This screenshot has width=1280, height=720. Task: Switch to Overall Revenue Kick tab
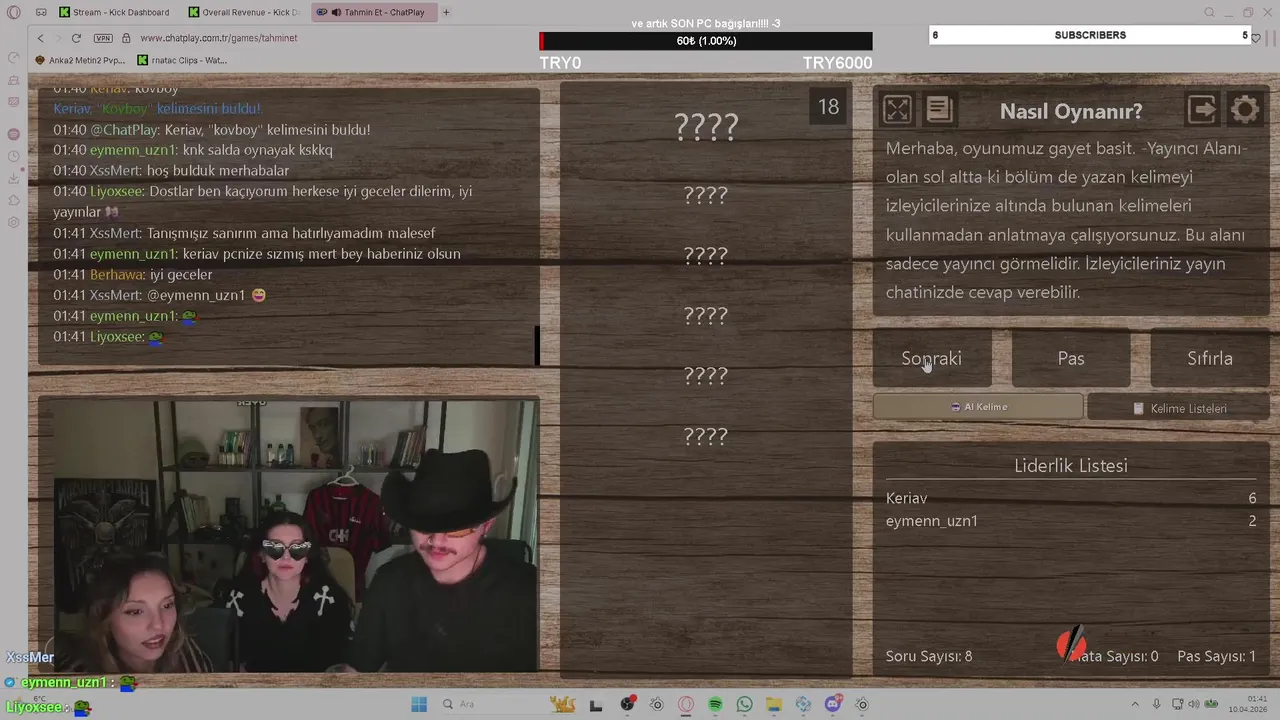[x=244, y=12]
